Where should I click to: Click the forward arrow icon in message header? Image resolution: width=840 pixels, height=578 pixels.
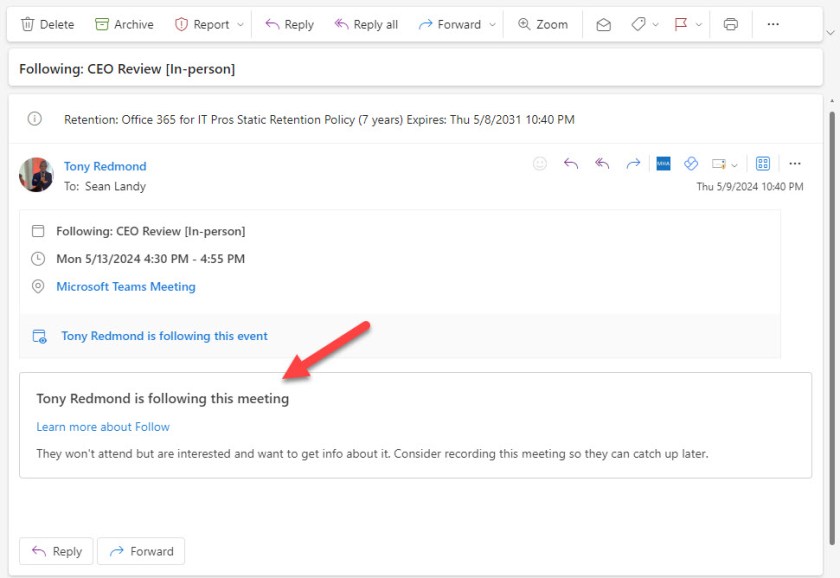[x=633, y=163]
